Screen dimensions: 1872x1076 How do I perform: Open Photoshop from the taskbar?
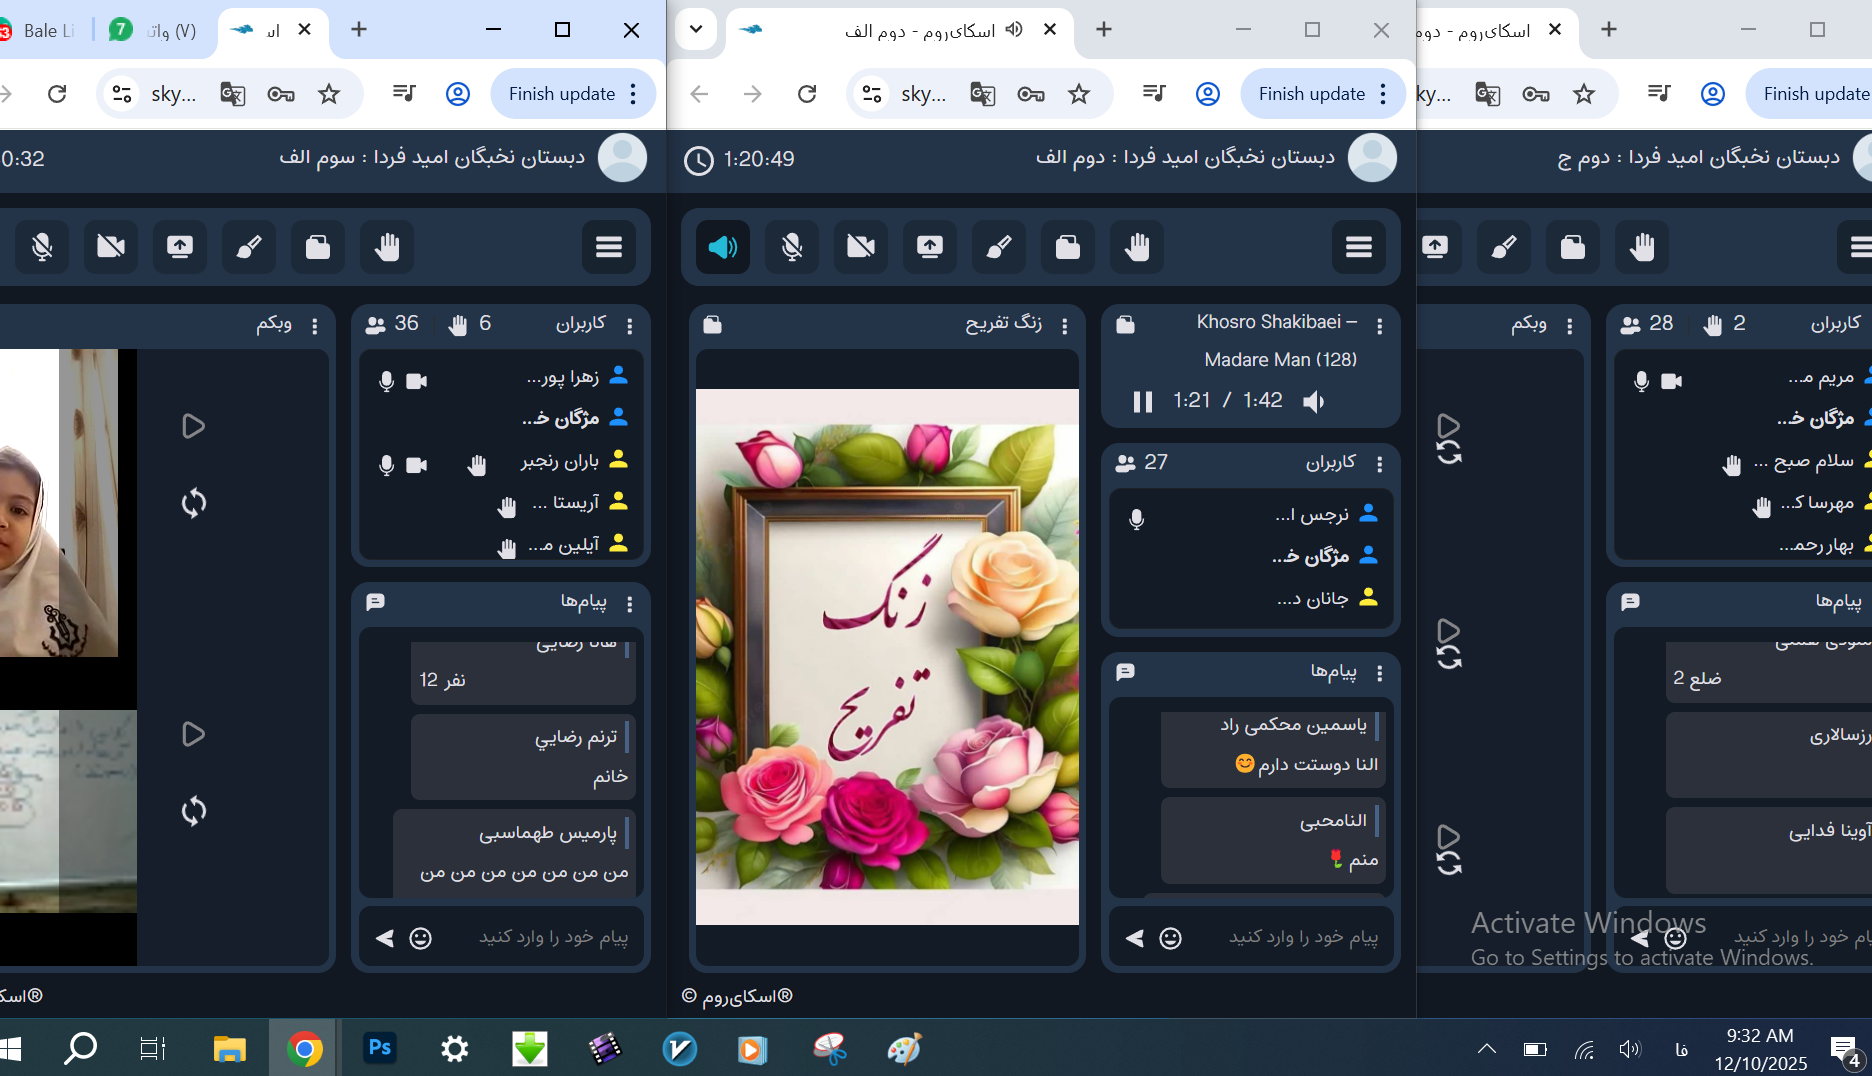[x=379, y=1048]
